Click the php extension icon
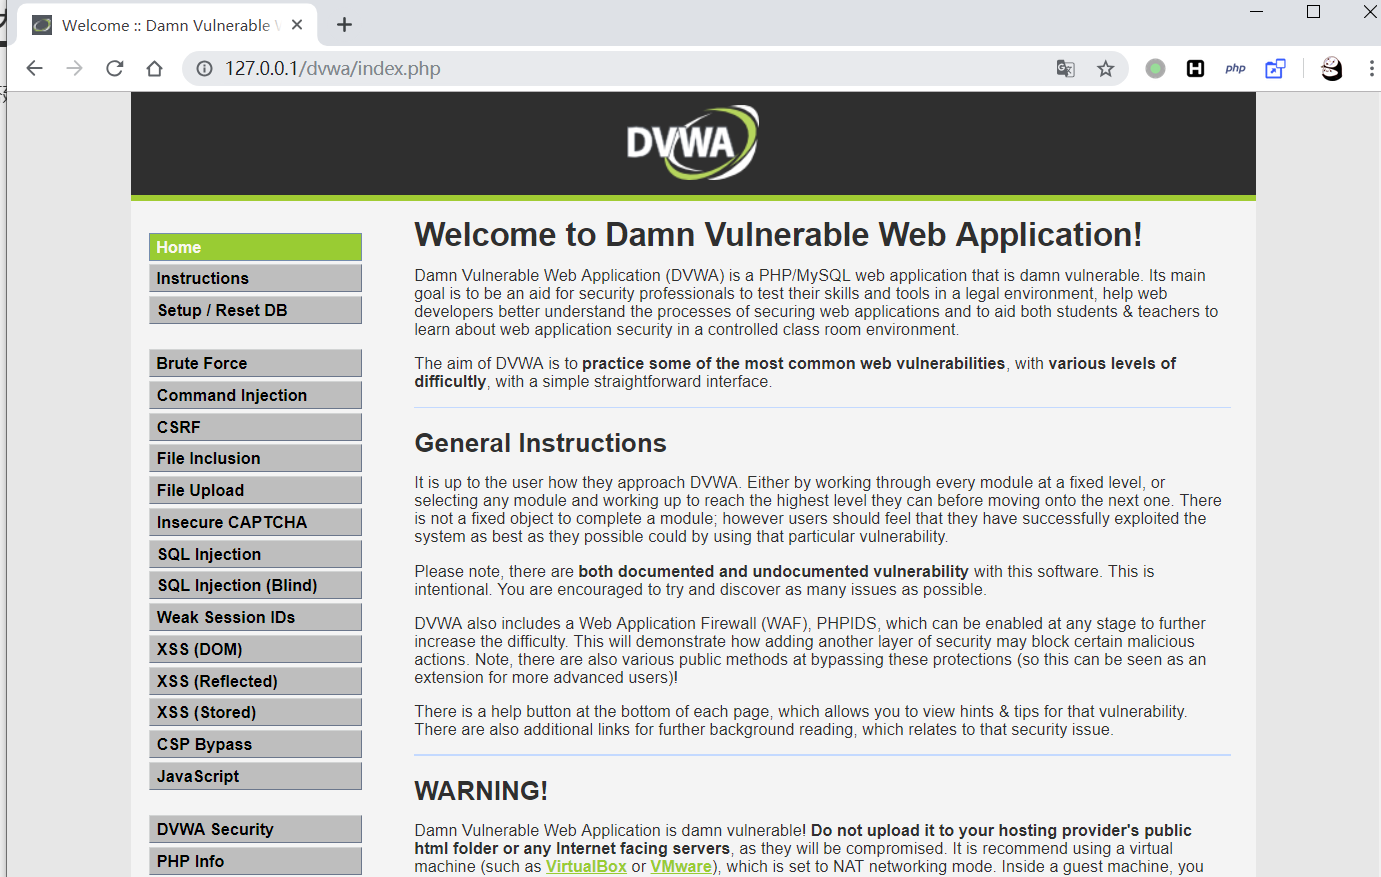 1235,68
